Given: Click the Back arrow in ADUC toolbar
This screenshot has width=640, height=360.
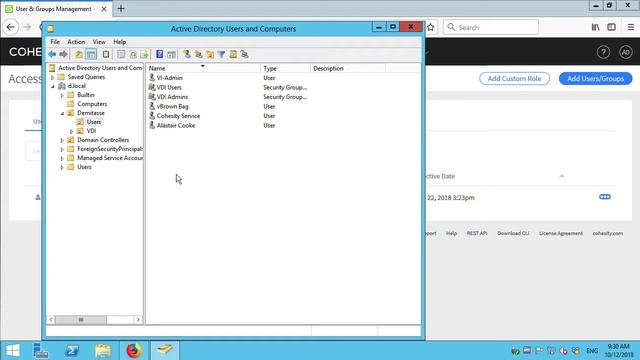Looking at the screenshot, I should (52, 54).
